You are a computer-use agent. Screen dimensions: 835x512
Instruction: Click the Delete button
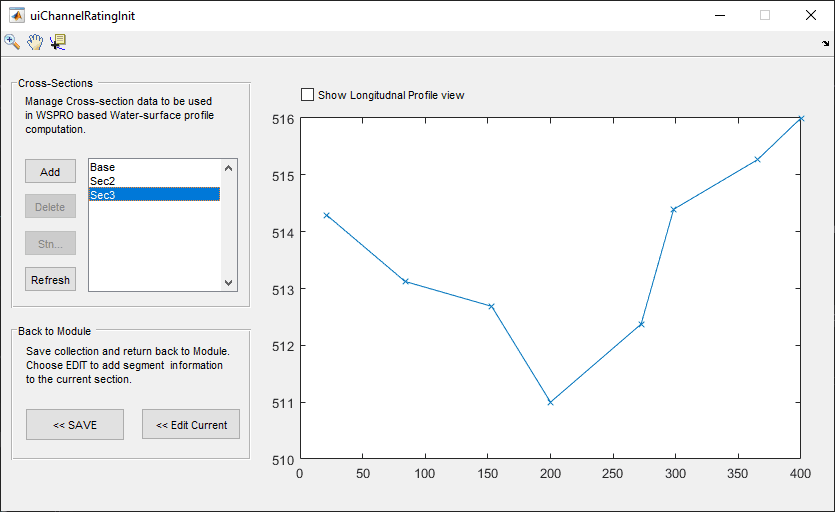[x=50, y=207]
